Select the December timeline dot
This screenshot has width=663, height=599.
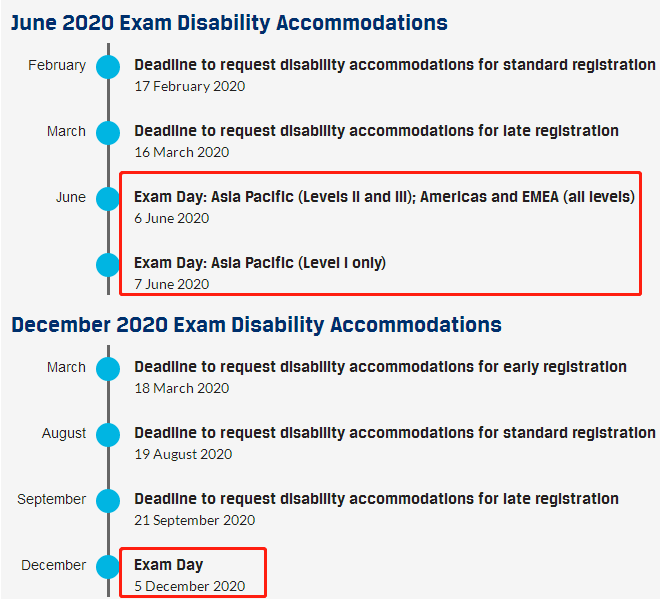(x=108, y=566)
